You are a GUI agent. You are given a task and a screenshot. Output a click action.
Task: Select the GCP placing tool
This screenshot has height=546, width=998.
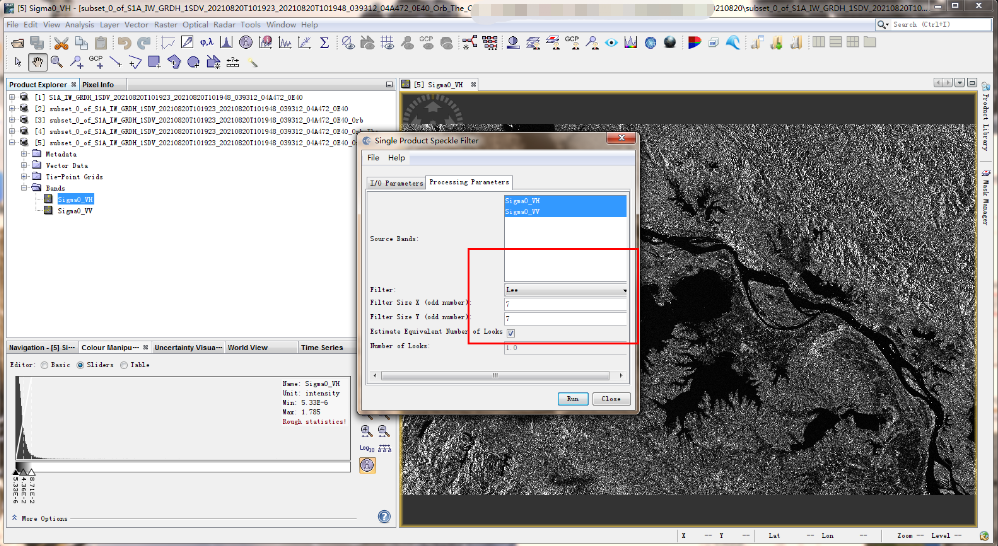click(x=96, y=62)
